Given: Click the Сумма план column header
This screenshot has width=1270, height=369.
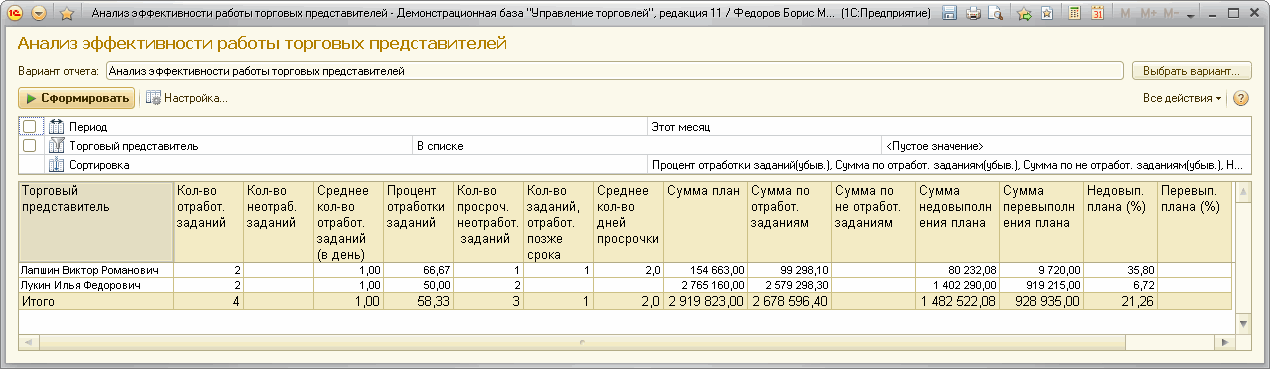Looking at the screenshot, I should [705, 221].
